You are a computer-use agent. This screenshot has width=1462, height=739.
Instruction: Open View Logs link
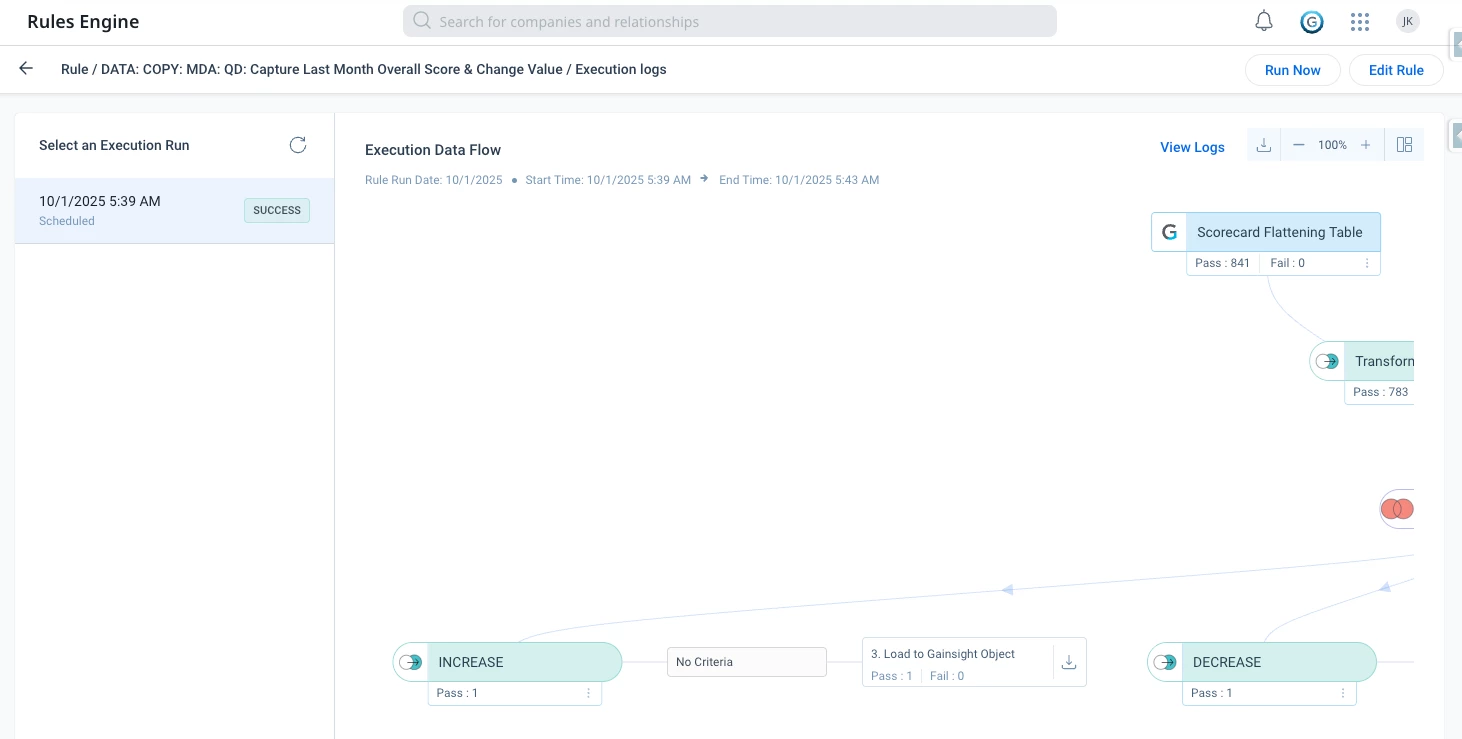pyautogui.click(x=1192, y=147)
